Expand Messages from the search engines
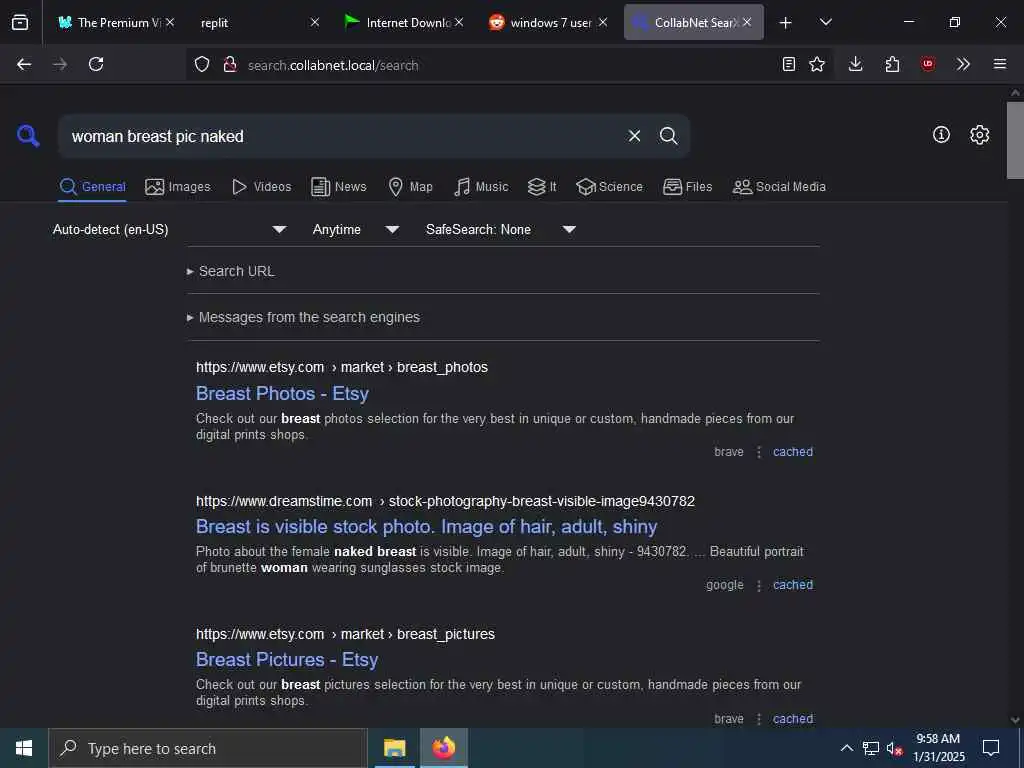 point(303,317)
